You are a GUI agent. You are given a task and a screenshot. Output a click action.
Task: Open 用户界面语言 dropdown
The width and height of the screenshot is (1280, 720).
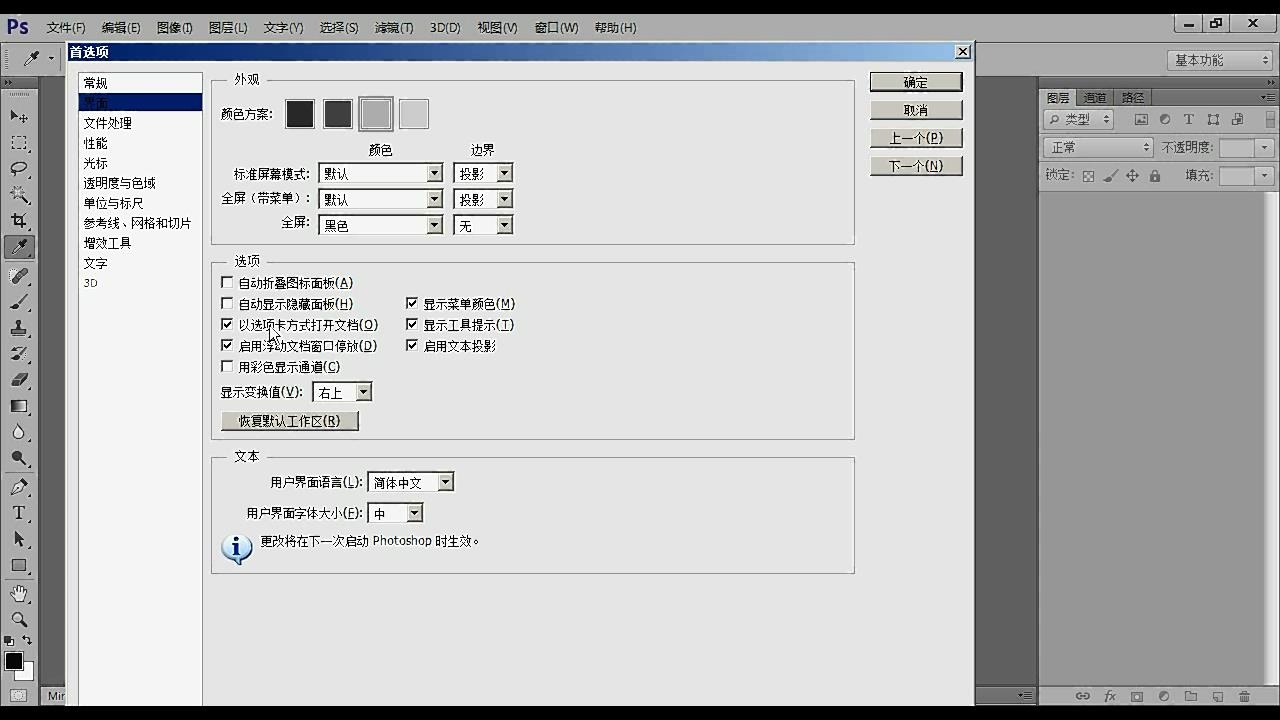click(x=410, y=482)
